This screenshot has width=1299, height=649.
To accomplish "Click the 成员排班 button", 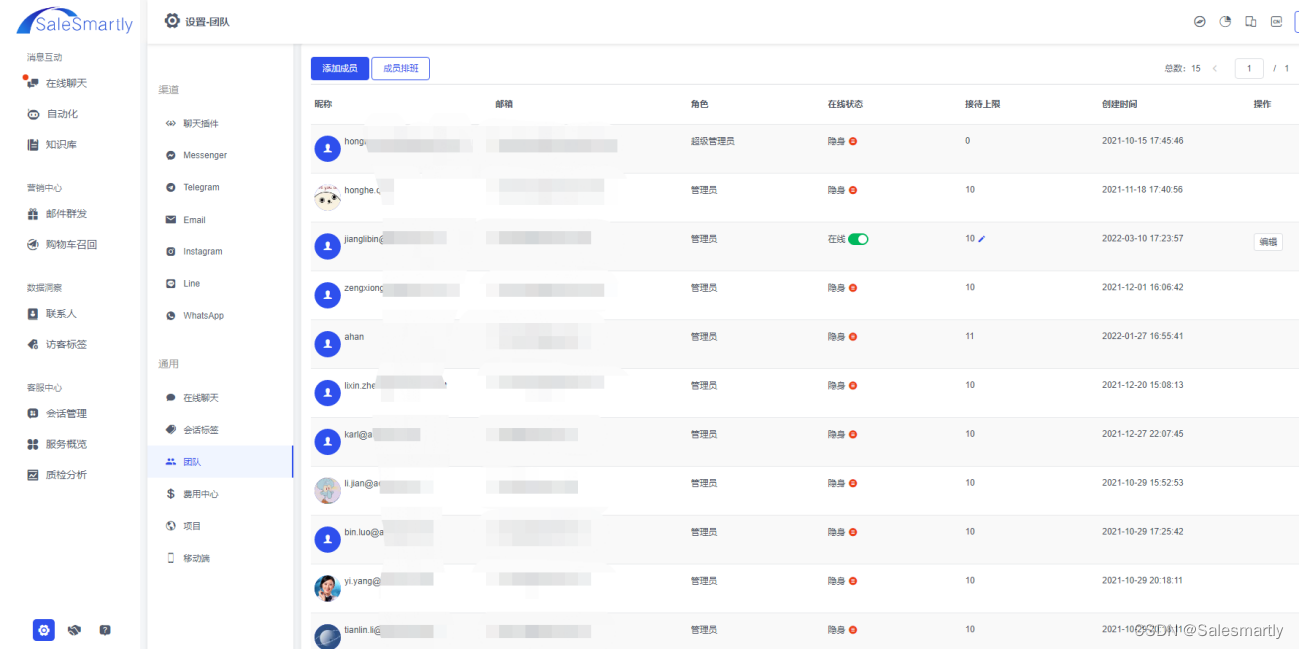I will (400, 68).
